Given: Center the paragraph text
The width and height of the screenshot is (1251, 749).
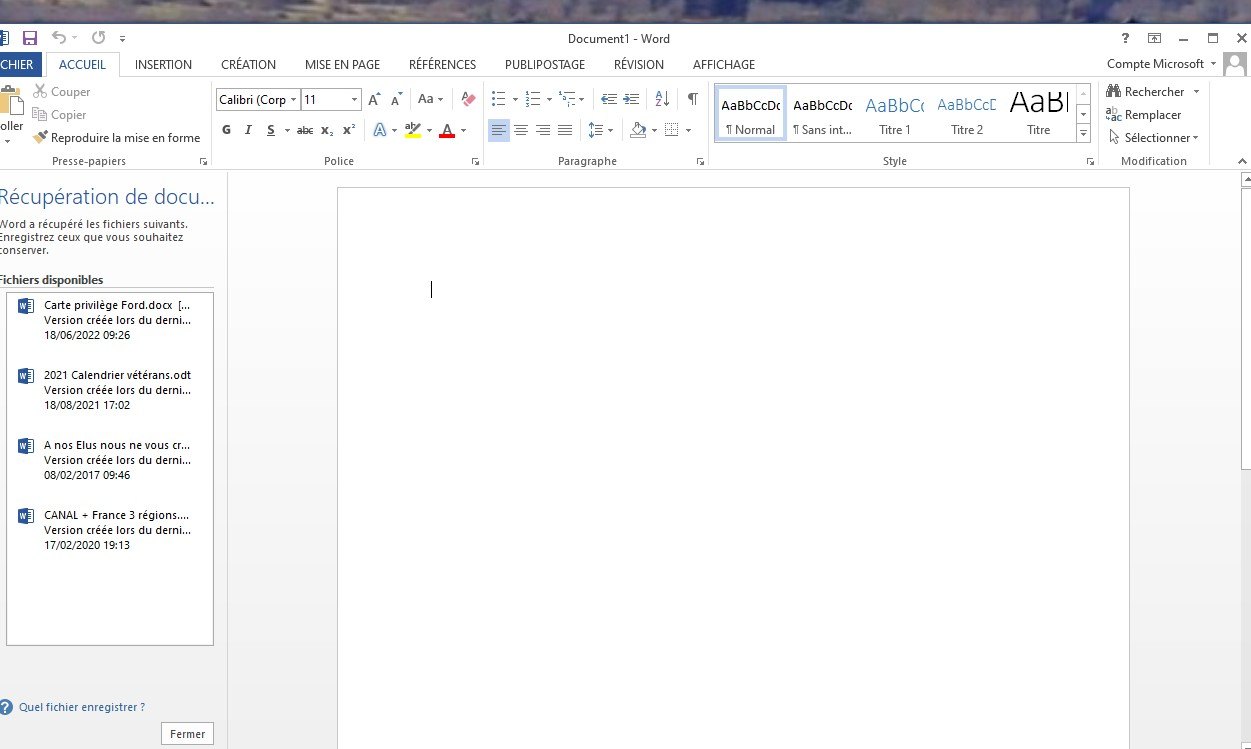Looking at the screenshot, I should (x=521, y=130).
